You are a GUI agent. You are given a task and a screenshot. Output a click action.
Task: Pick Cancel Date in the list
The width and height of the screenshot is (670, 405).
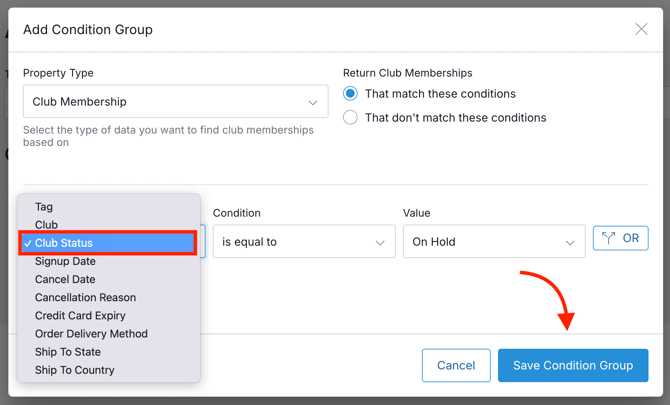[x=65, y=279]
